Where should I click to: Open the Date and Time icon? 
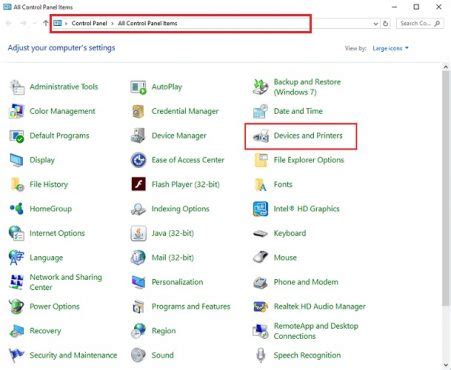(261, 111)
